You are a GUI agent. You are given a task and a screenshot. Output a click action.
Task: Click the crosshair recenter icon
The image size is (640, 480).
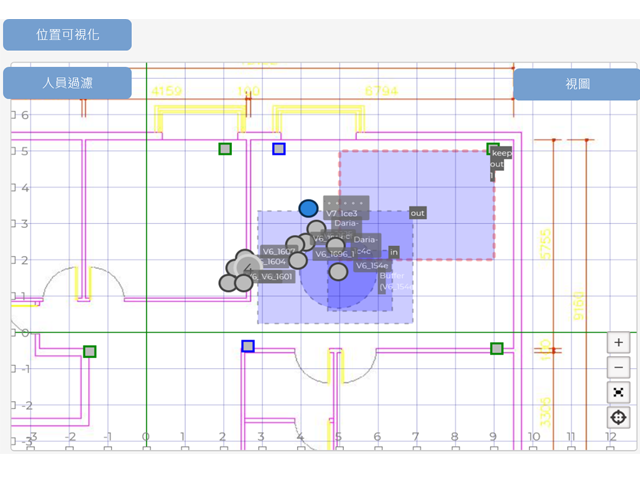(x=618, y=417)
